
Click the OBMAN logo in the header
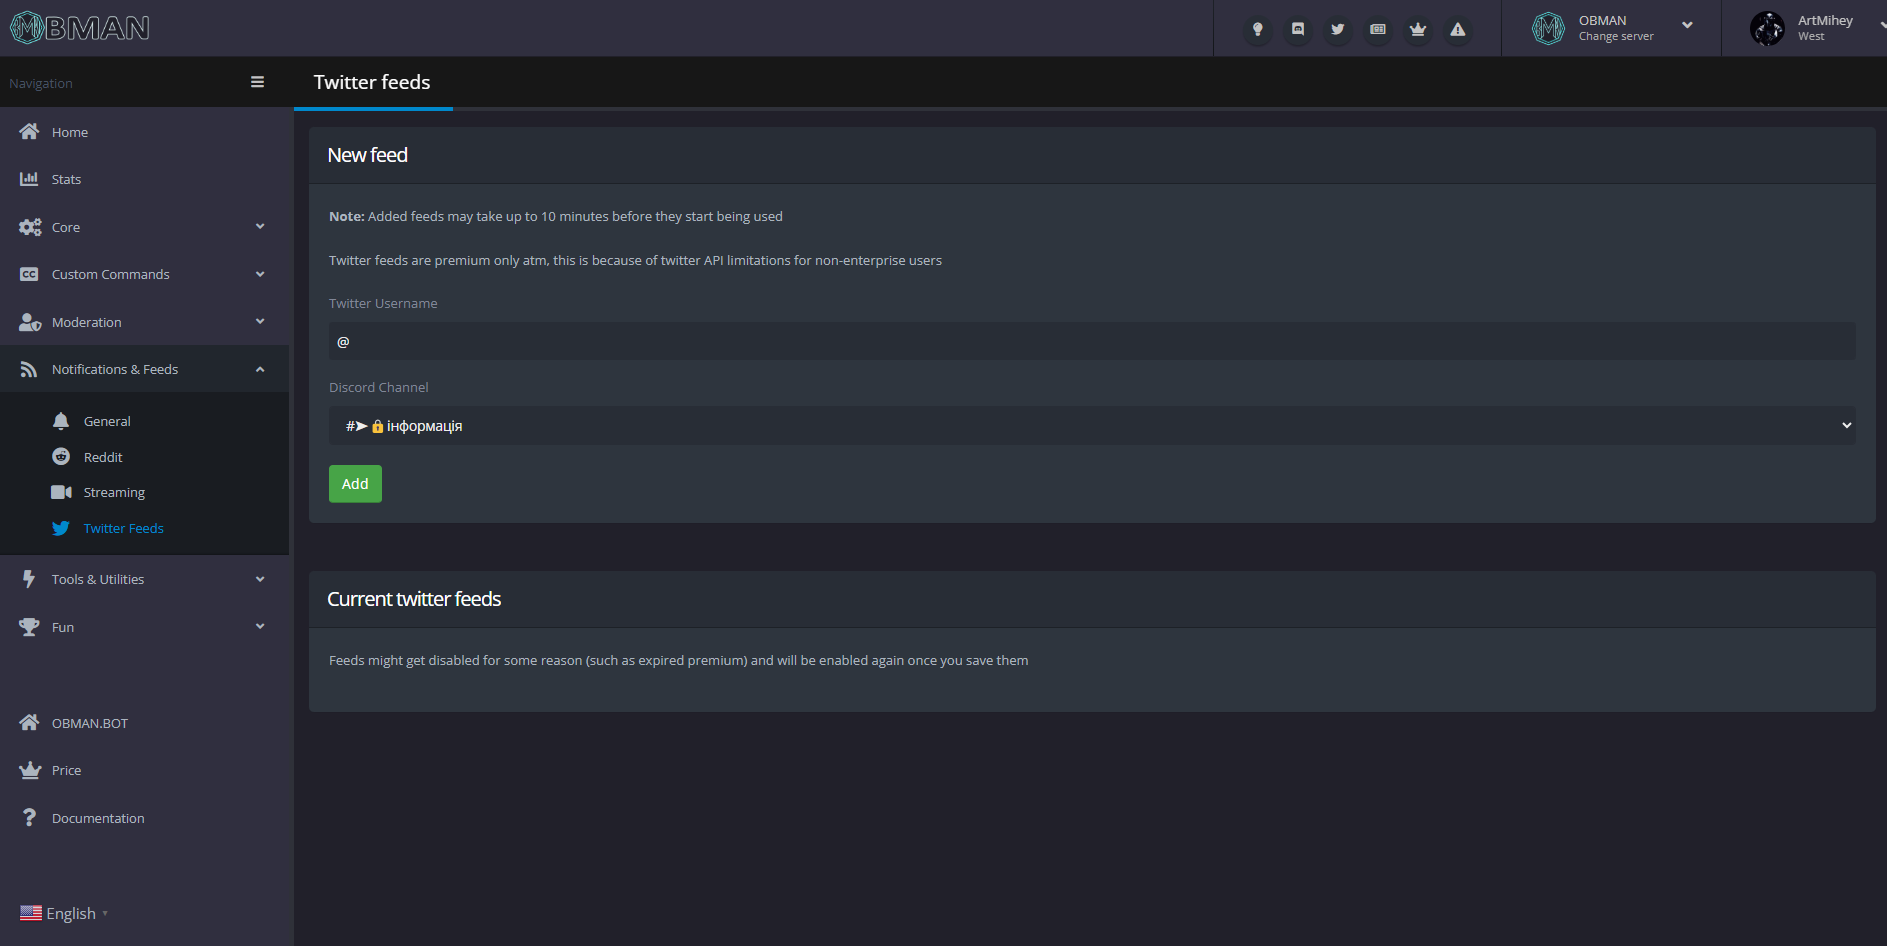80,28
